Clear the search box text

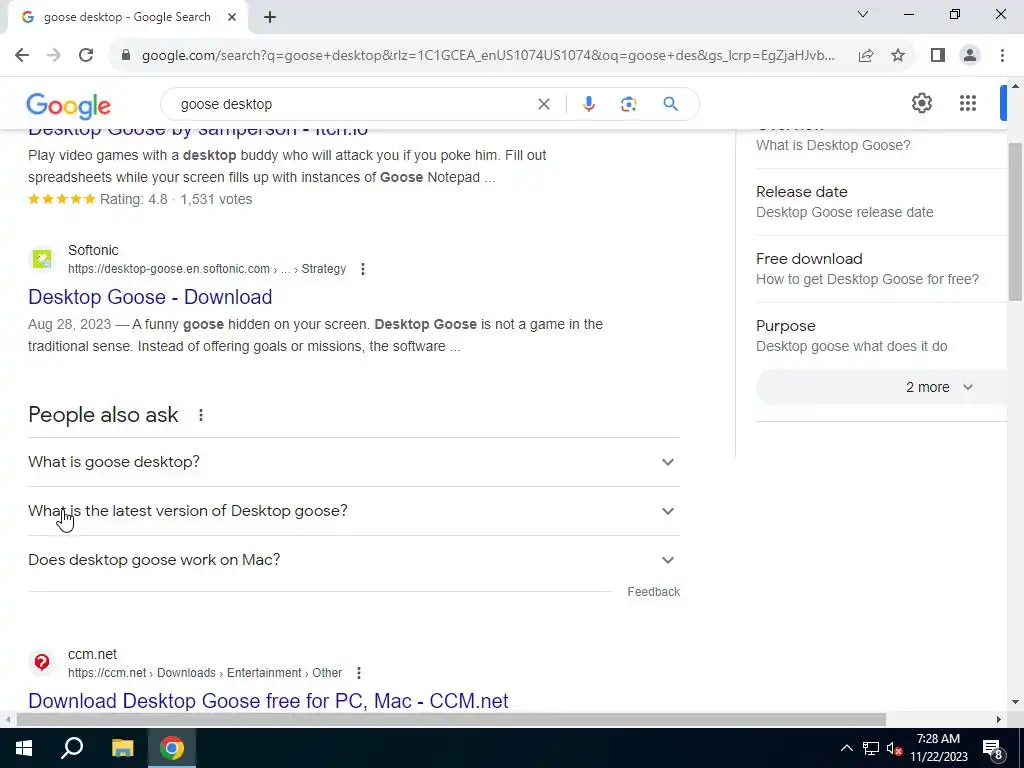[543, 104]
